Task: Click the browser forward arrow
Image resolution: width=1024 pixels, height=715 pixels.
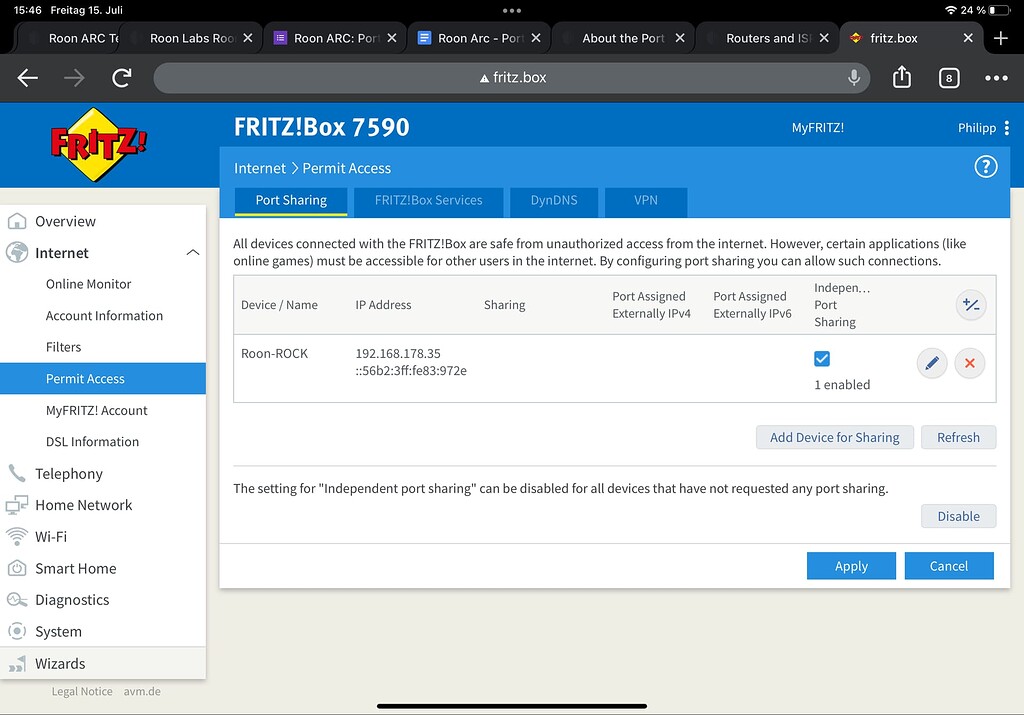Action: coord(74,78)
